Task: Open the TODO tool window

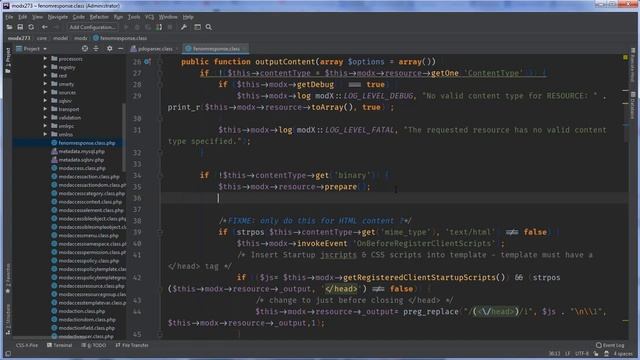Action: (x=94, y=345)
